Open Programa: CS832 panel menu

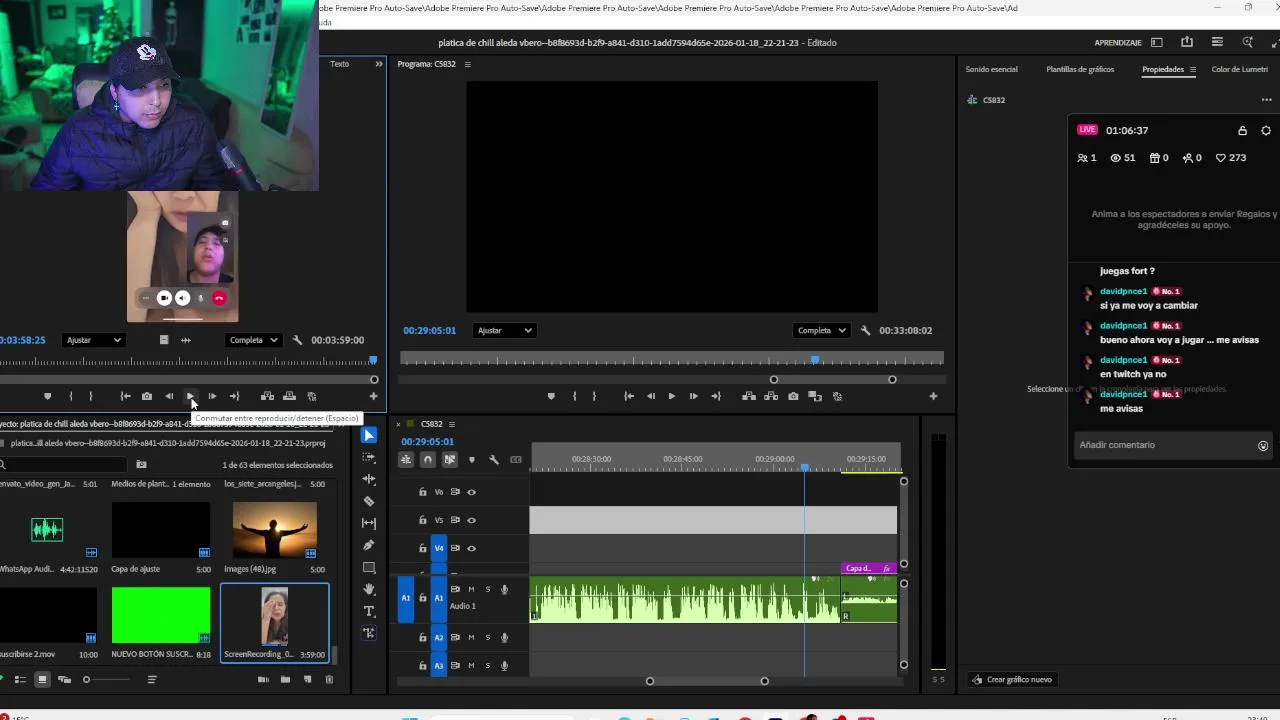[x=467, y=64]
